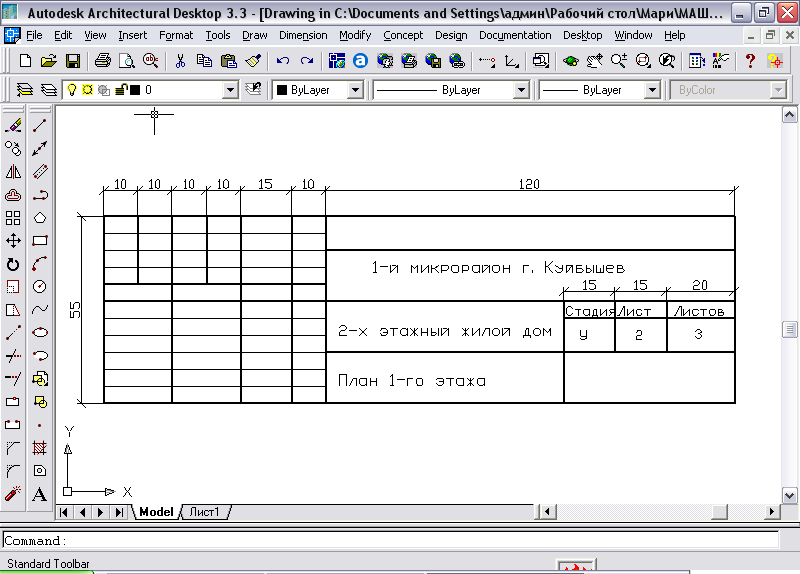
Task: Open the Draw menu
Action: (255, 35)
